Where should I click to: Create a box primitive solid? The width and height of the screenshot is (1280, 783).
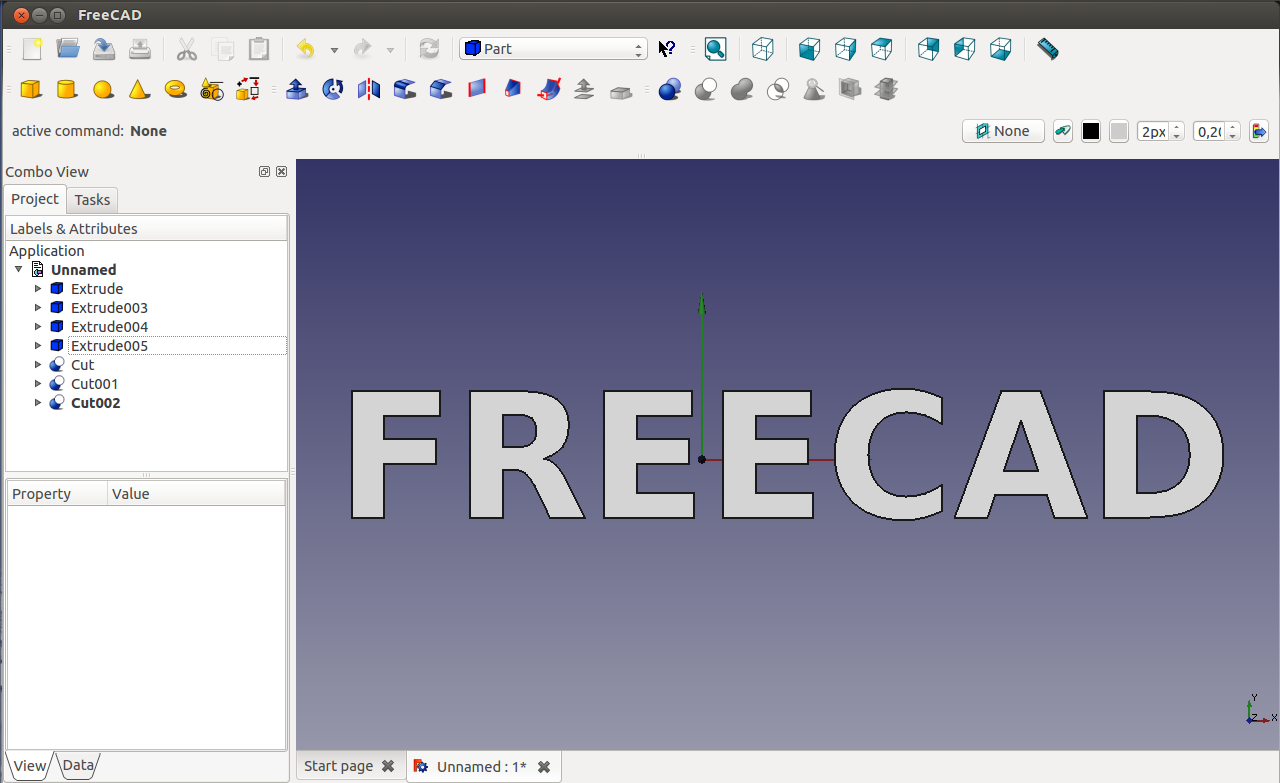[31, 90]
